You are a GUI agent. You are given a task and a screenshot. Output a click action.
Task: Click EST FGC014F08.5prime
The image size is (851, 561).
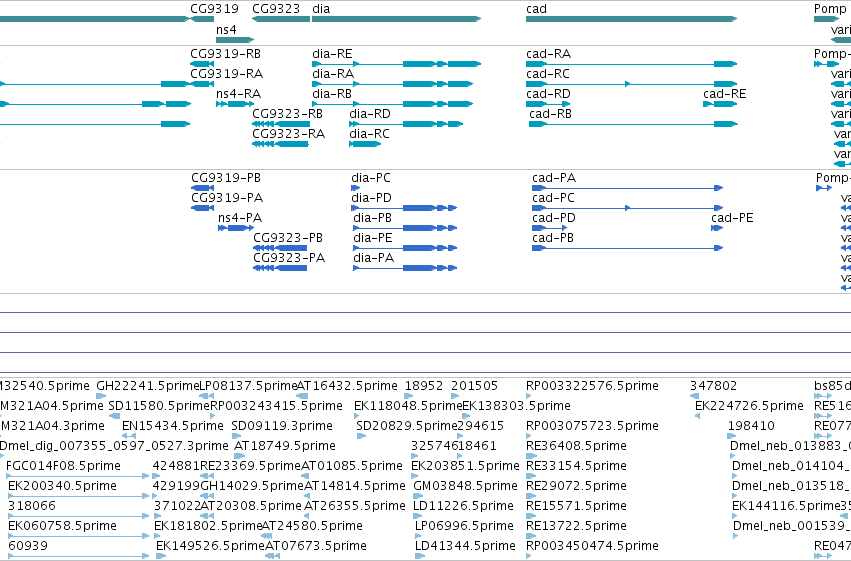click(63, 466)
